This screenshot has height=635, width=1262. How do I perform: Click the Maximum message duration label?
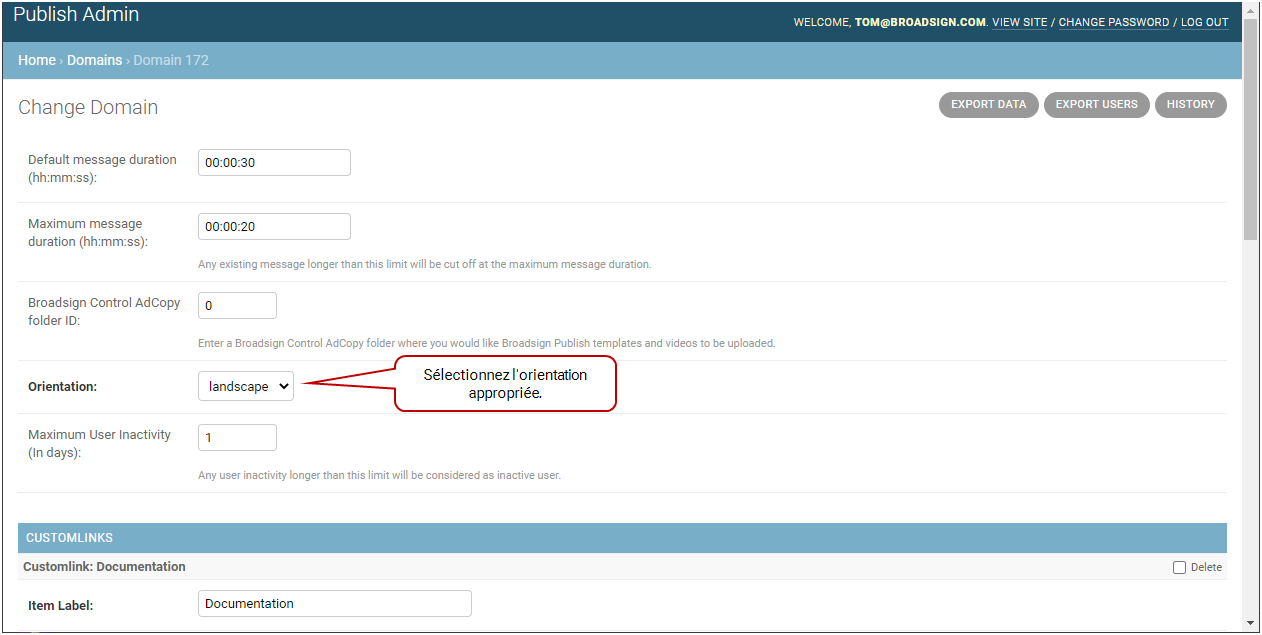pyautogui.click(x=87, y=232)
